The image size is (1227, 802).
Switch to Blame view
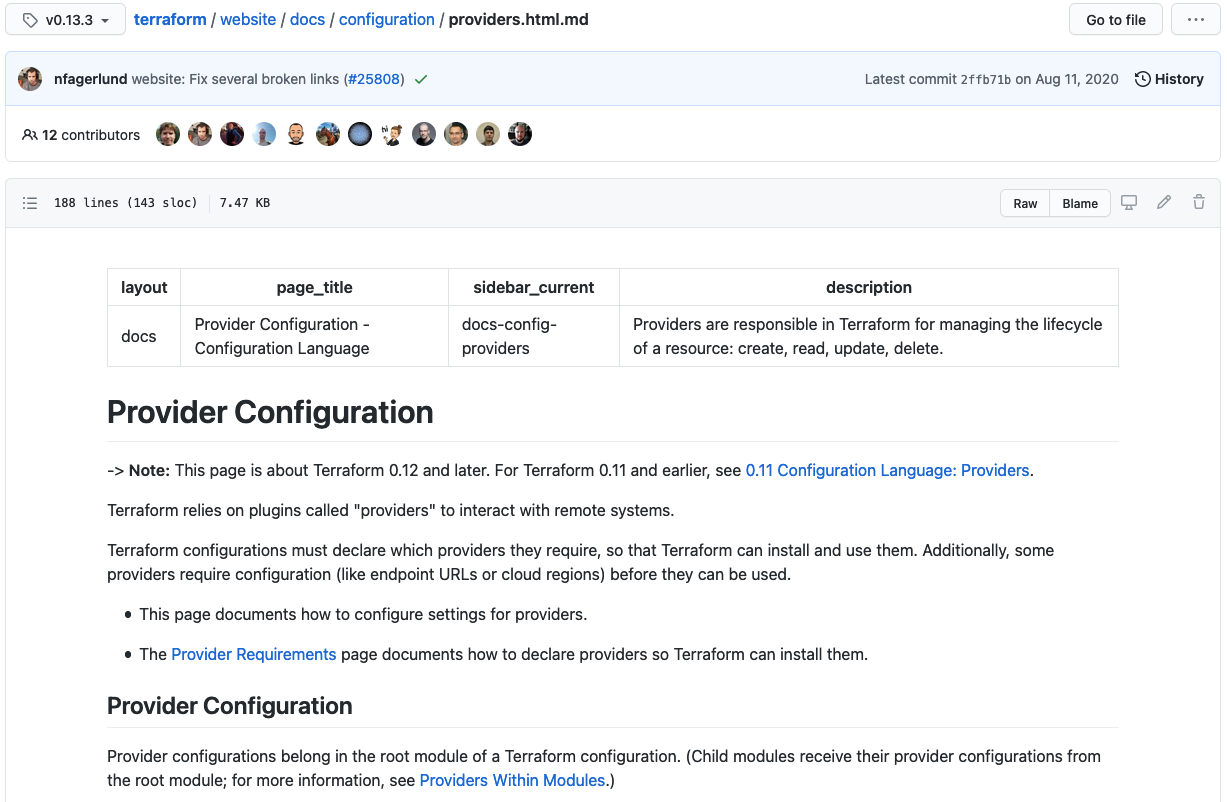click(x=1080, y=203)
